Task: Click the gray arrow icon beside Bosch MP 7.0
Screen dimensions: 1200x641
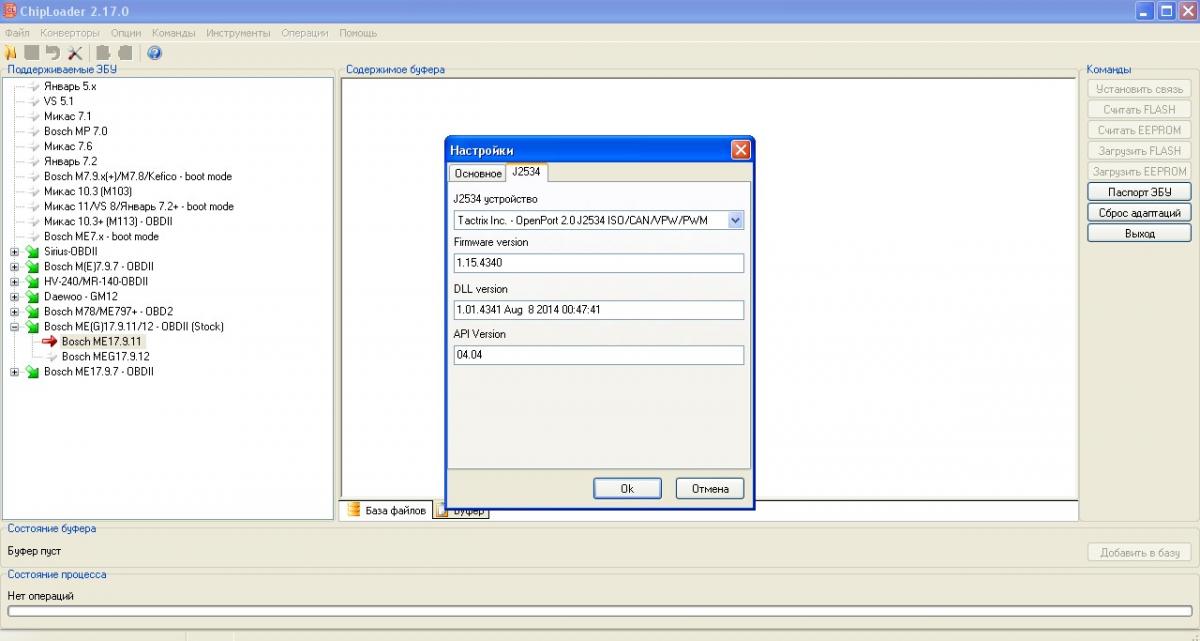Action: point(34,131)
